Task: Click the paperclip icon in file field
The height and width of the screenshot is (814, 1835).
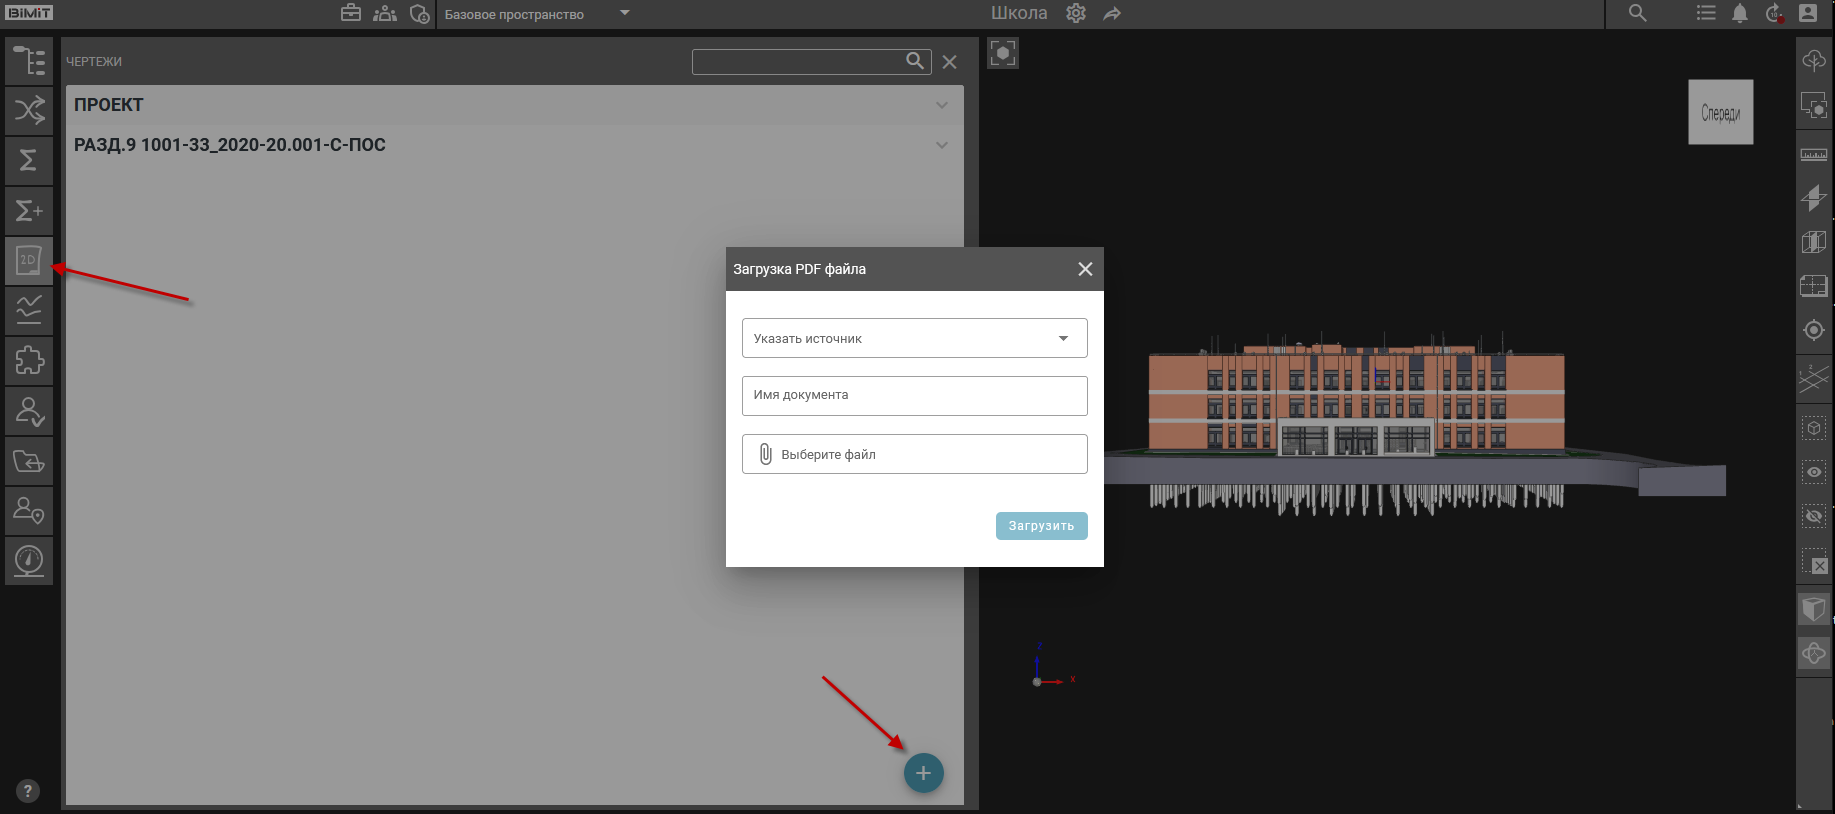Action: 765,454
